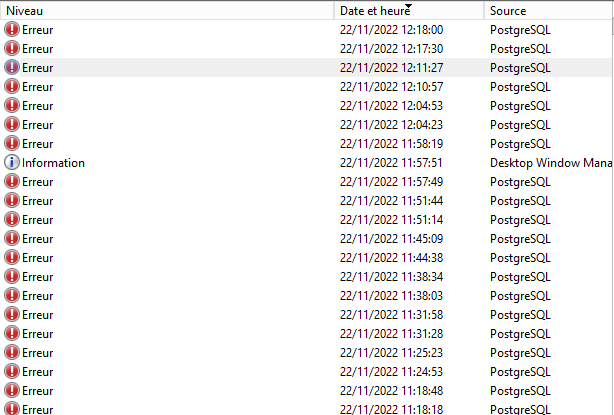
Task: Click the highlighted error icon at 12:11:27
Action: pos(12,67)
